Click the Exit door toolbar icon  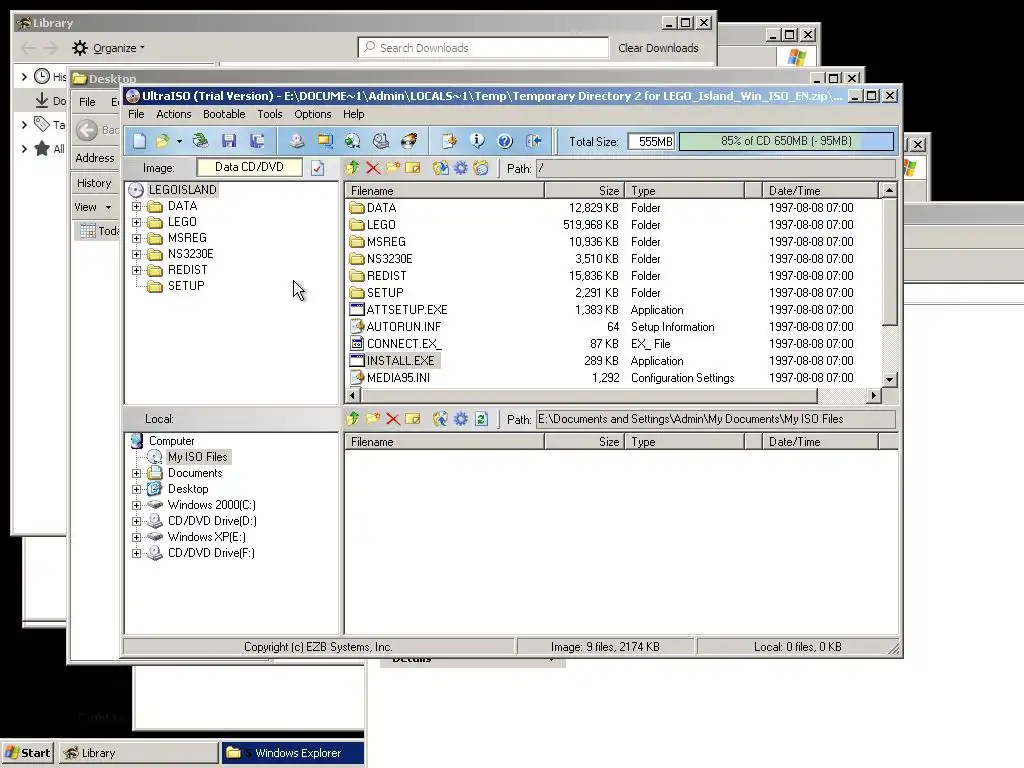[x=534, y=141]
